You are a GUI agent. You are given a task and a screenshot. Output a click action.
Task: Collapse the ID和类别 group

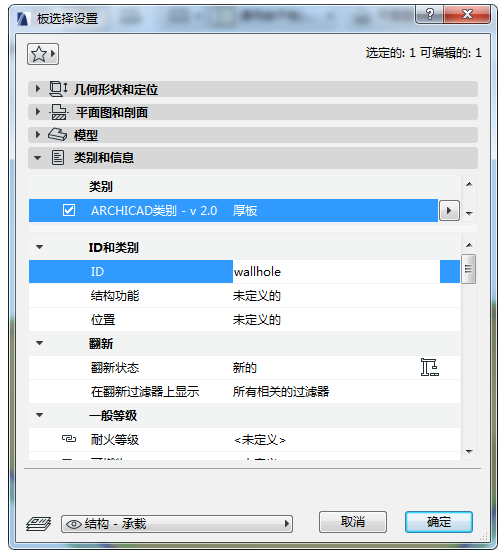pyautogui.click(x=40, y=247)
